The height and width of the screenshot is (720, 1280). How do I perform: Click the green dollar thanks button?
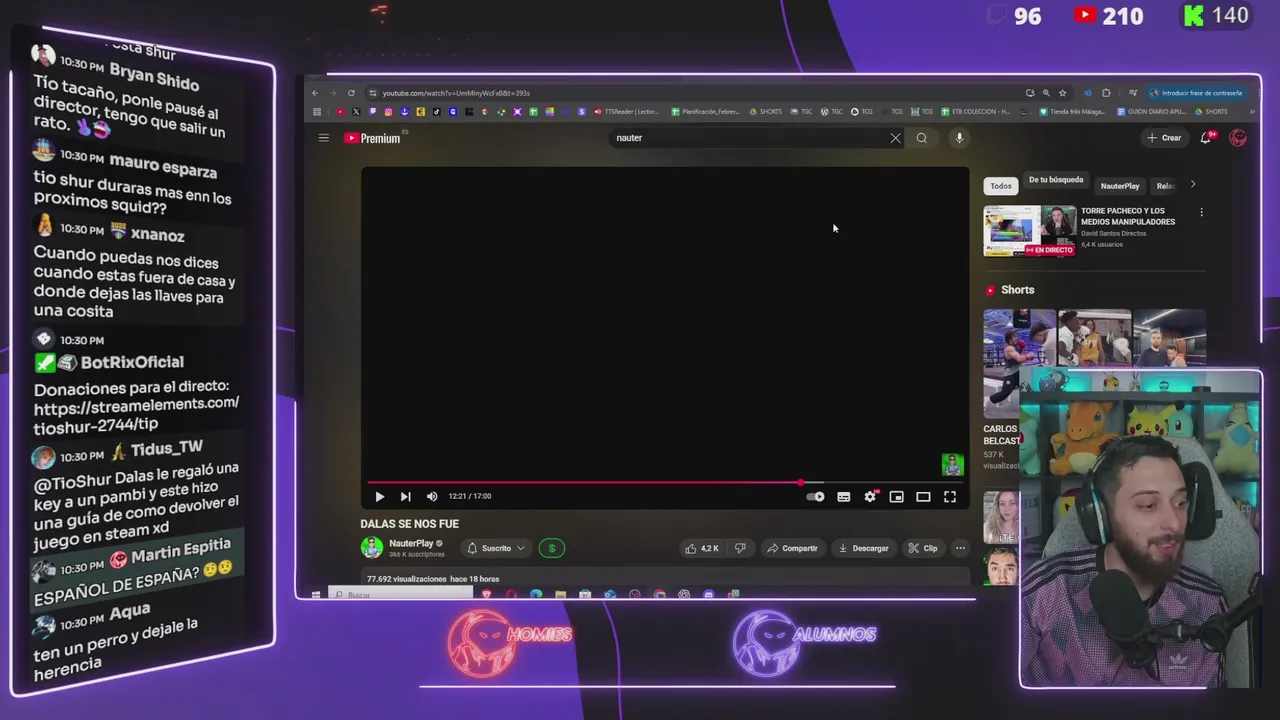click(x=551, y=548)
